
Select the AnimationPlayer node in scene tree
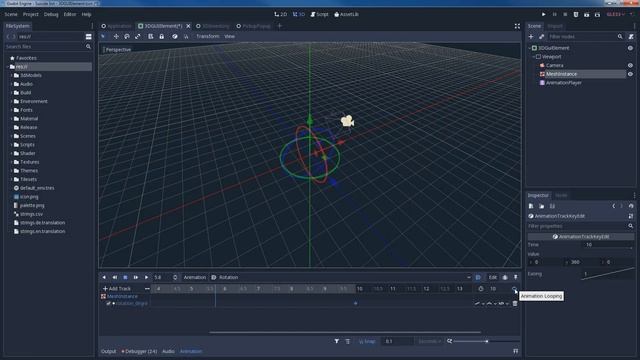point(563,83)
